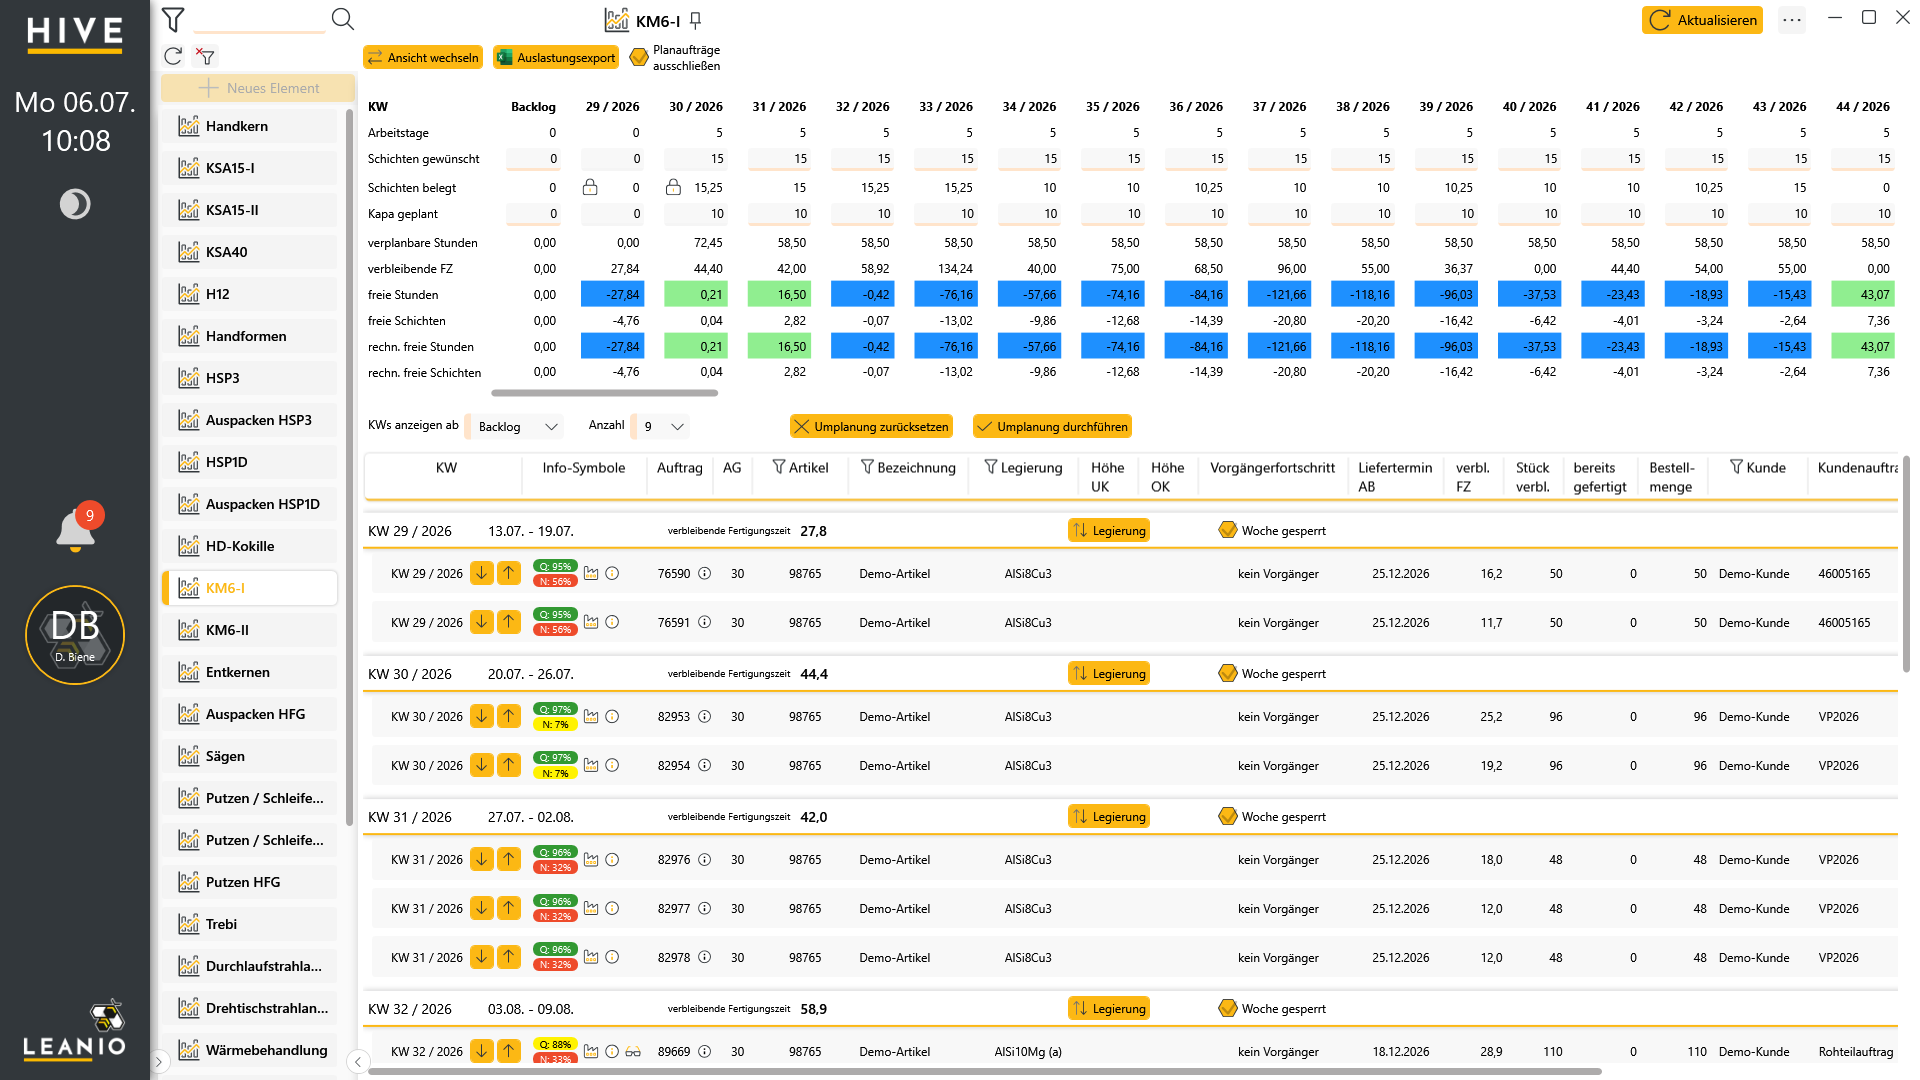Select HD-Kokille in the resource list
Viewport: 1920px width, 1080px height.
click(x=249, y=546)
